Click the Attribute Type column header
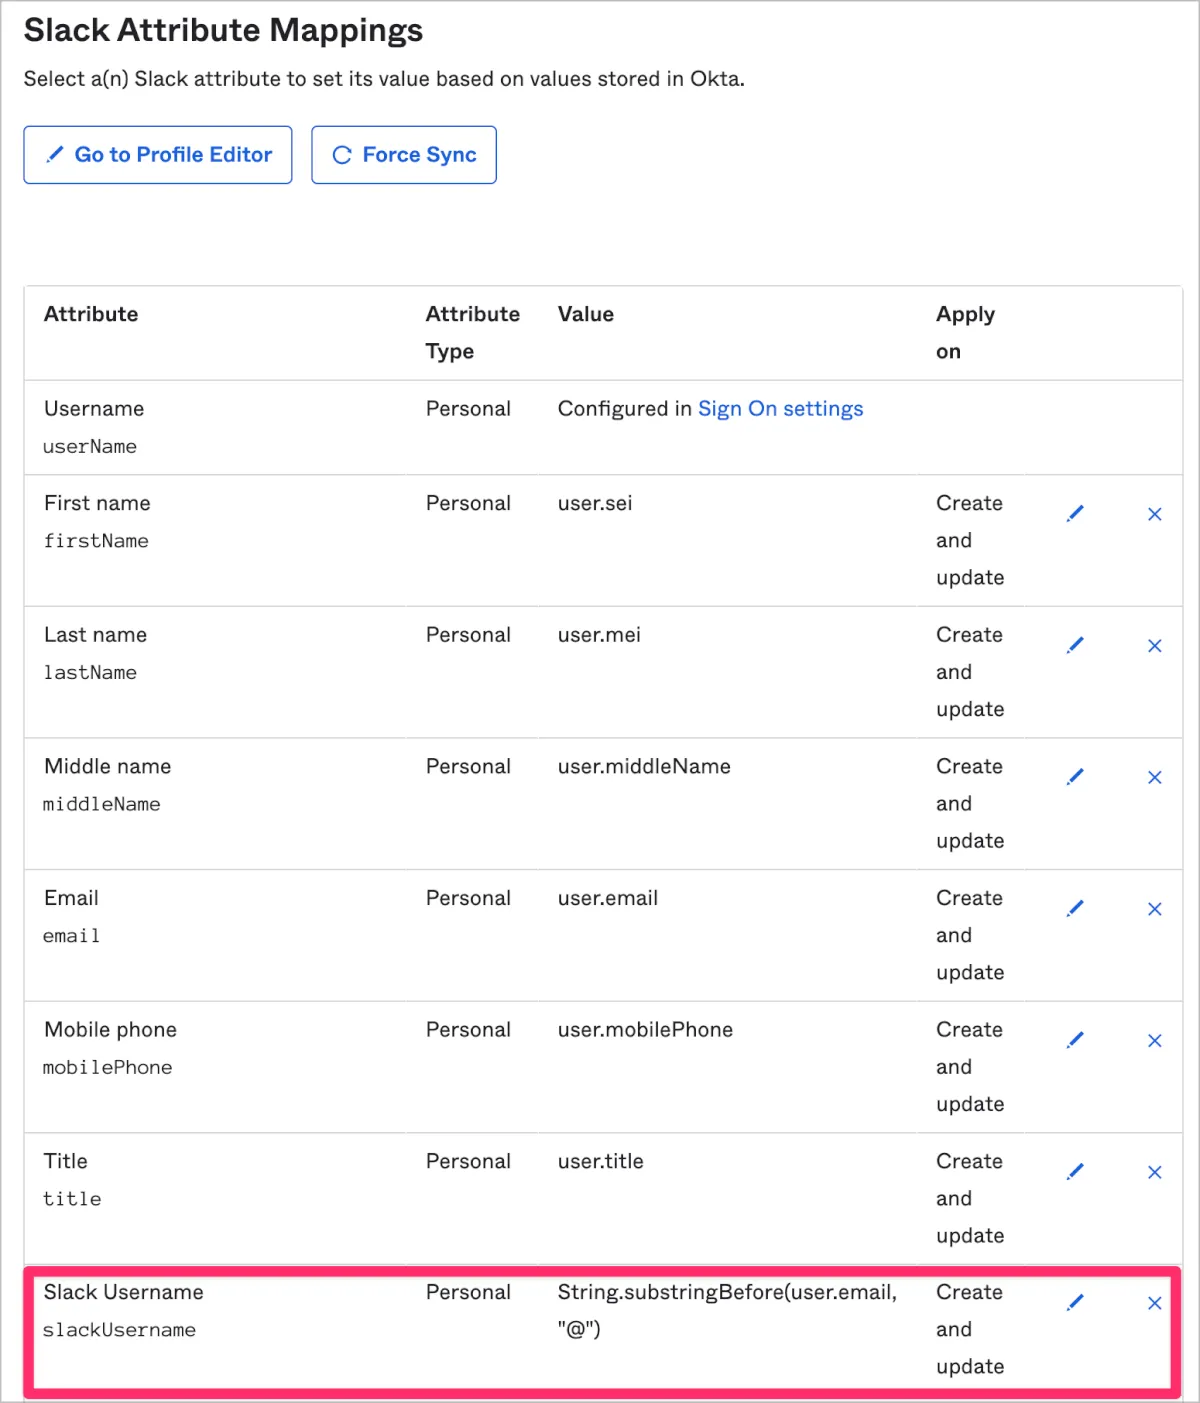This screenshot has width=1200, height=1403. pos(472,332)
